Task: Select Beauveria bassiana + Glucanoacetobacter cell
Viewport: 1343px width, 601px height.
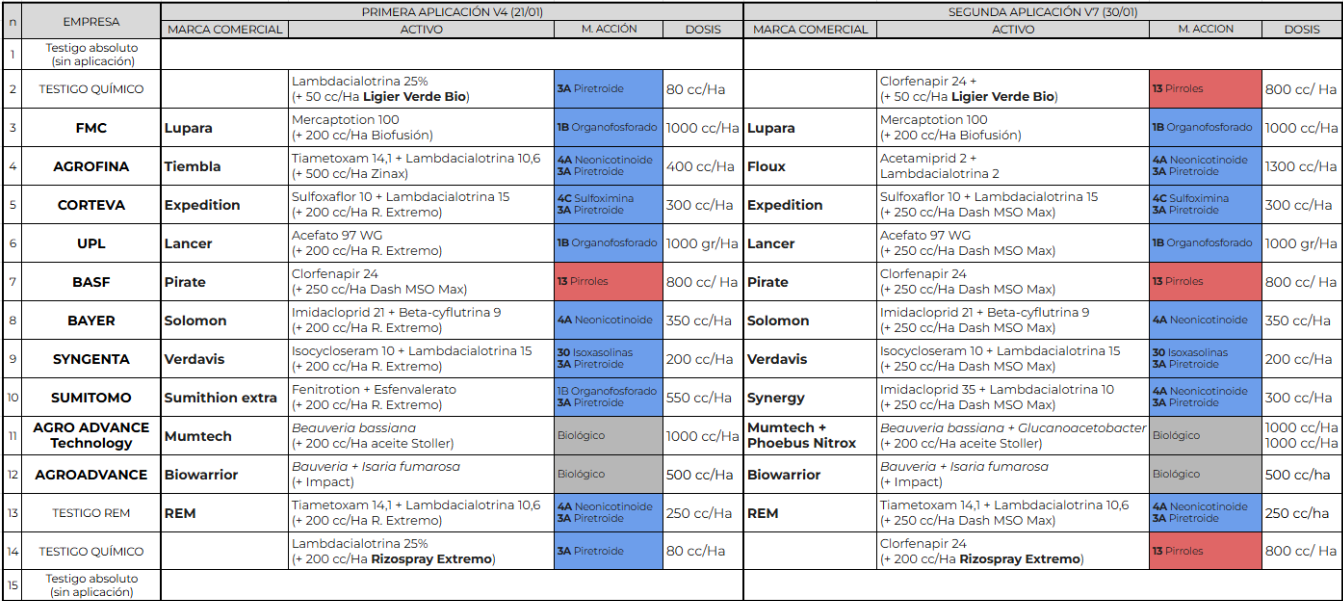Action: click(1013, 436)
